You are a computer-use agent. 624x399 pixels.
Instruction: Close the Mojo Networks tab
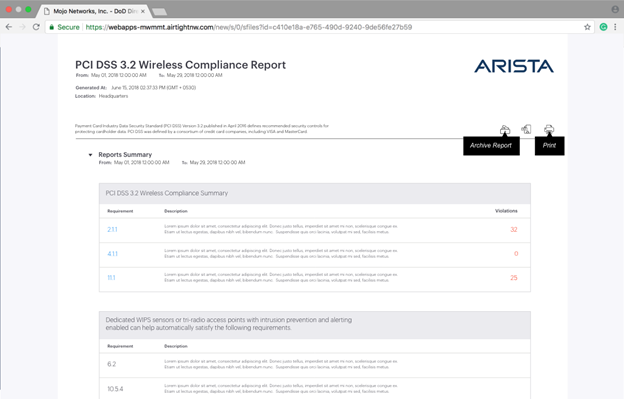[142, 11]
